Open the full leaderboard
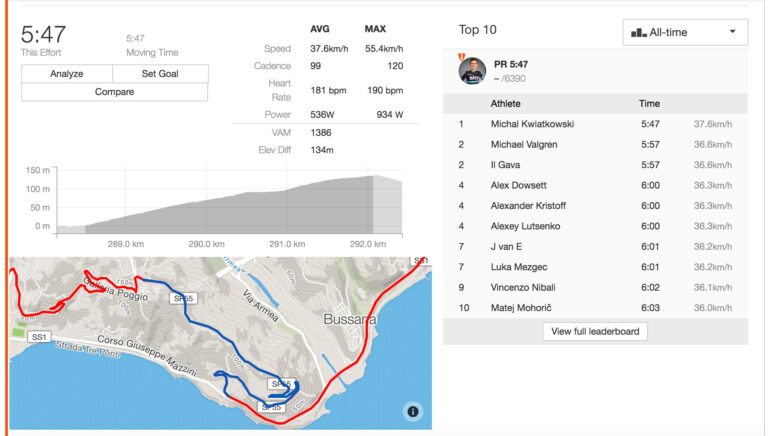The width and height of the screenshot is (768, 436). tap(595, 331)
